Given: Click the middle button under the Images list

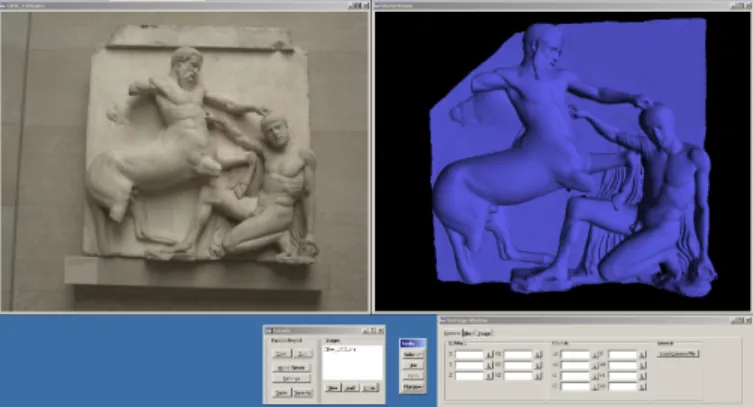Looking at the screenshot, I should coord(351,388).
